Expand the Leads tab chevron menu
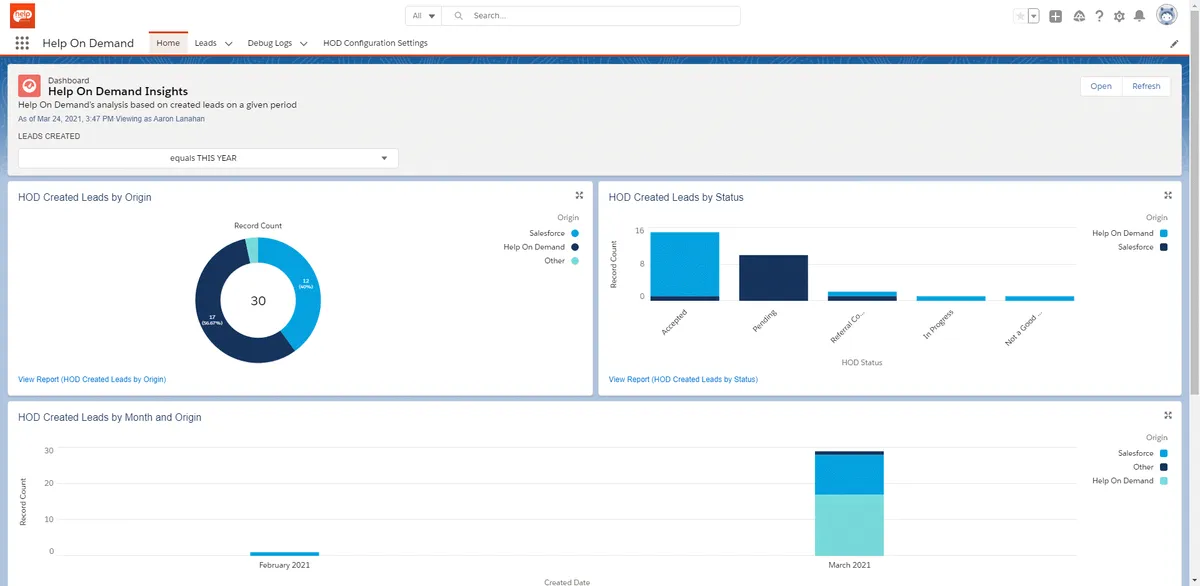Viewport: 1200px width, 586px height. point(229,44)
